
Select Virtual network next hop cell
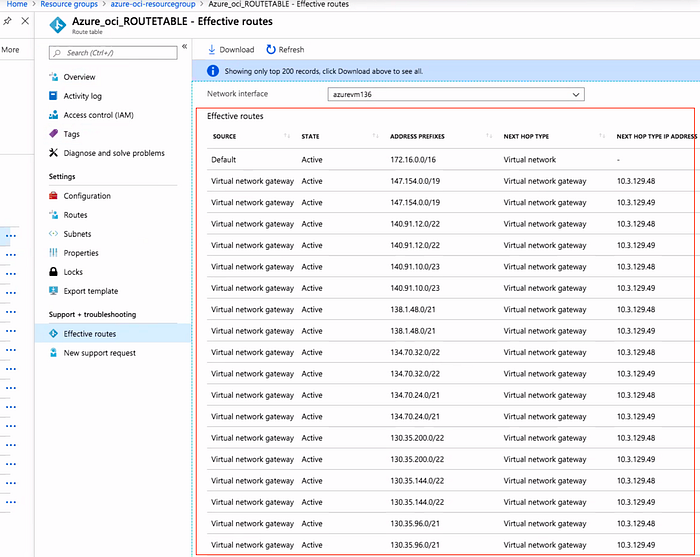(x=530, y=160)
